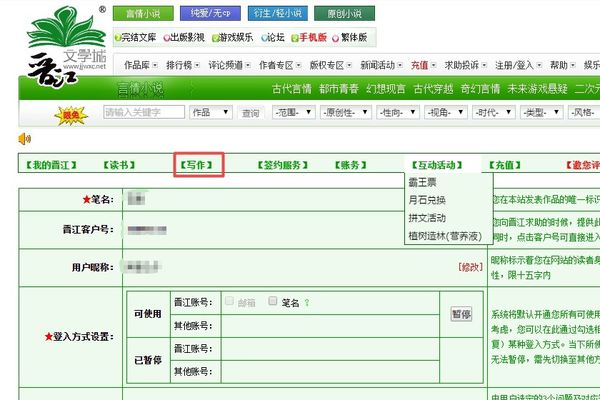
Task: Open 完结文库 link
Action: click(x=135, y=38)
